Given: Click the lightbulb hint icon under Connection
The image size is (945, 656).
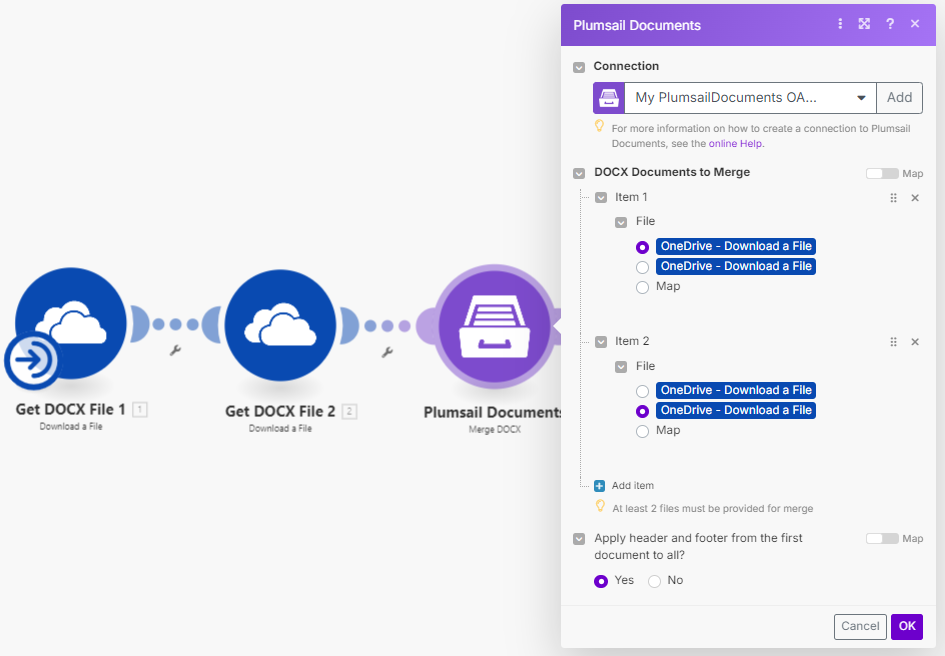Looking at the screenshot, I should pyautogui.click(x=599, y=126).
